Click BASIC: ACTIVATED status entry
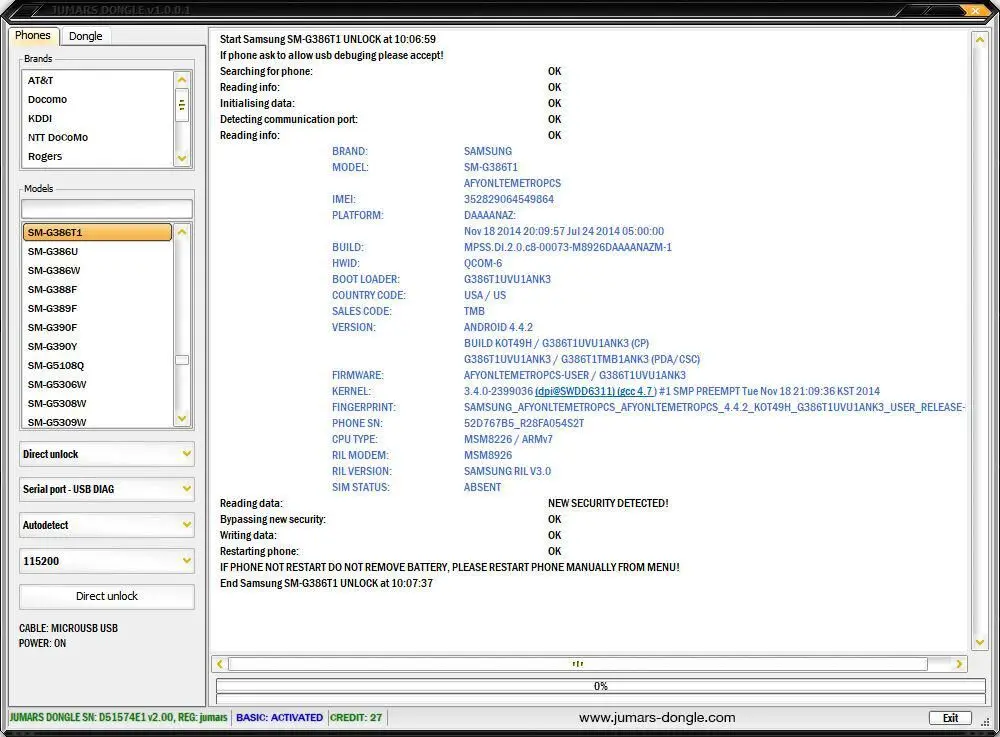Viewport: 1000px width, 737px height. [279, 718]
